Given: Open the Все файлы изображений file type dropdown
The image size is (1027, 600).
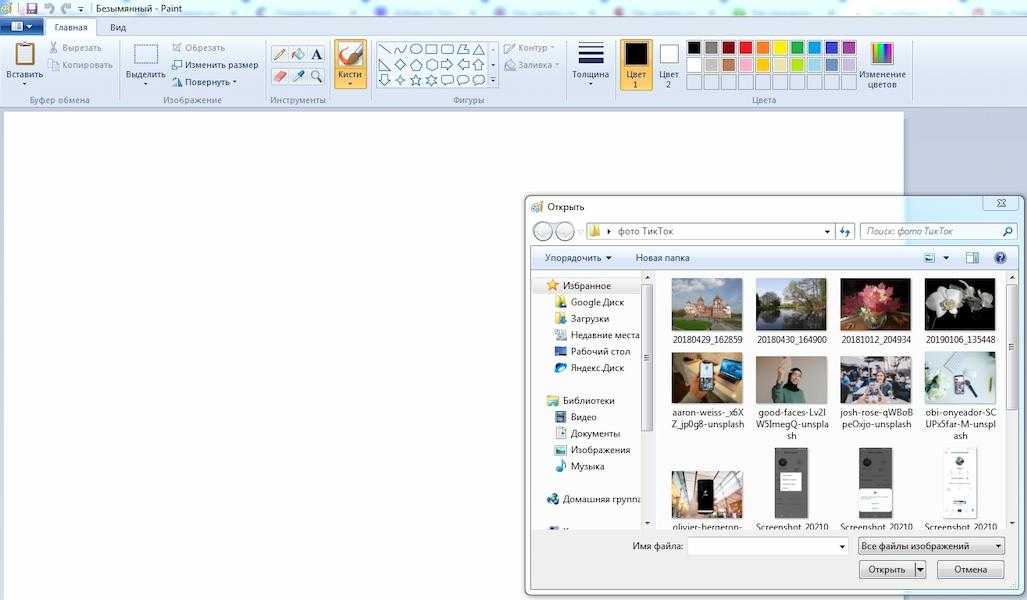Looking at the screenshot, I should click(931, 546).
